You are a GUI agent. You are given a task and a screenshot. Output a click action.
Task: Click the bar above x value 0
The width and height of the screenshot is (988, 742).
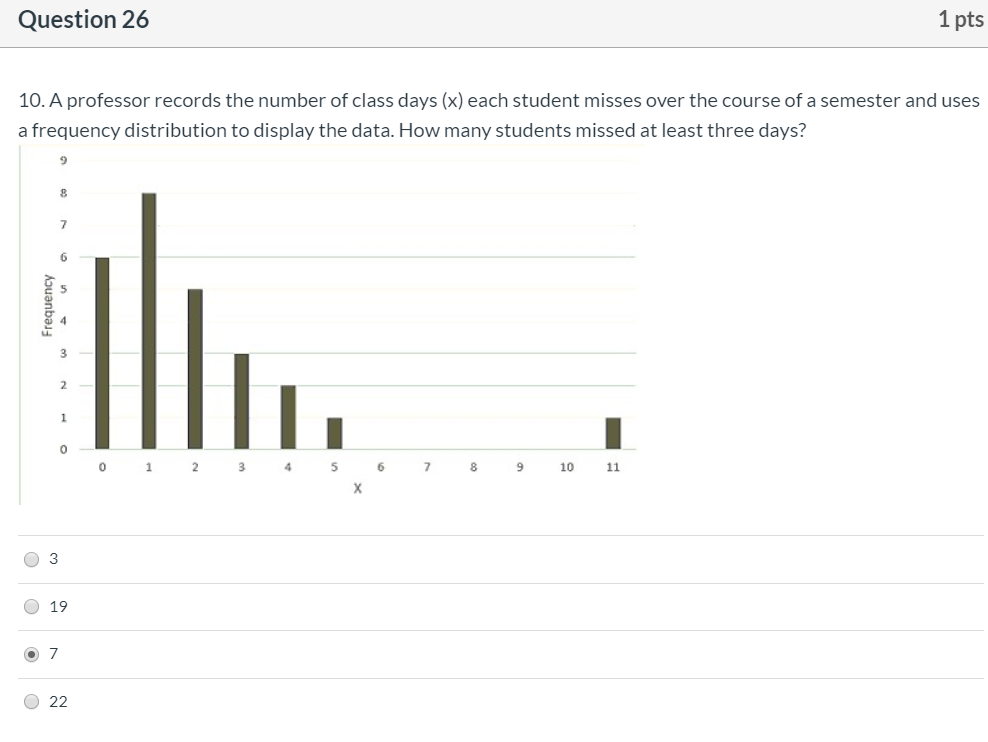101,350
